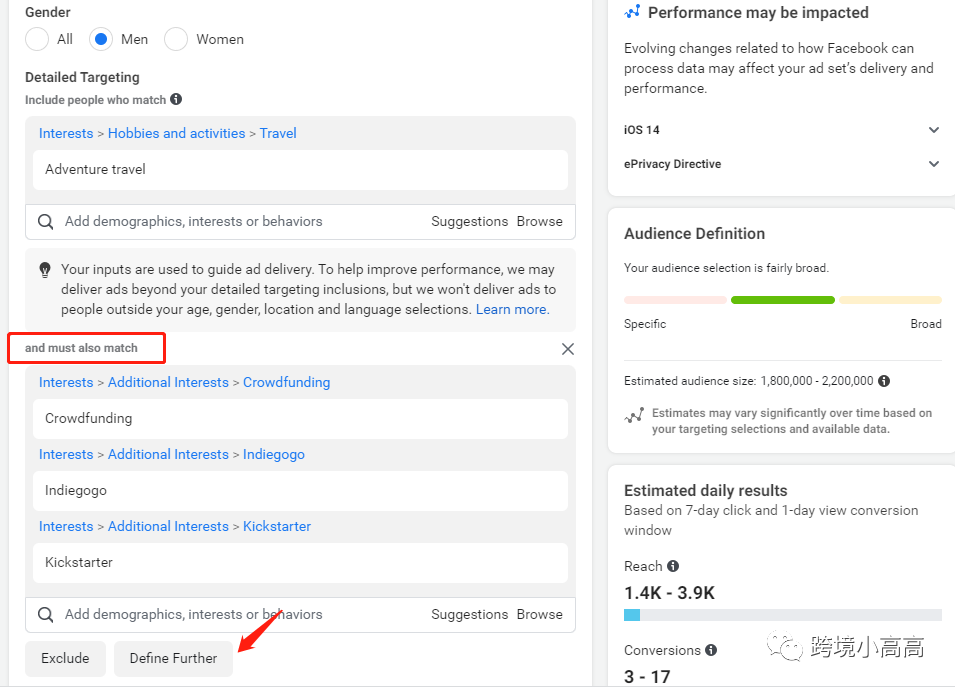This screenshot has width=955, height=688.
Task: Open Suggestions in the top targeting box
Action: coord(470,221)
